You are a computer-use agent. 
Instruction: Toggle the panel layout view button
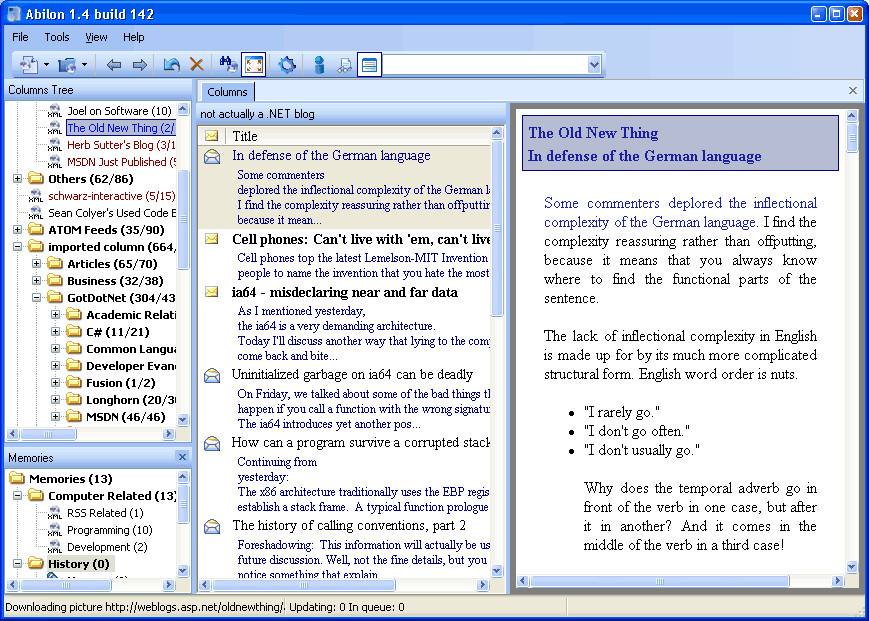[369, 65]
